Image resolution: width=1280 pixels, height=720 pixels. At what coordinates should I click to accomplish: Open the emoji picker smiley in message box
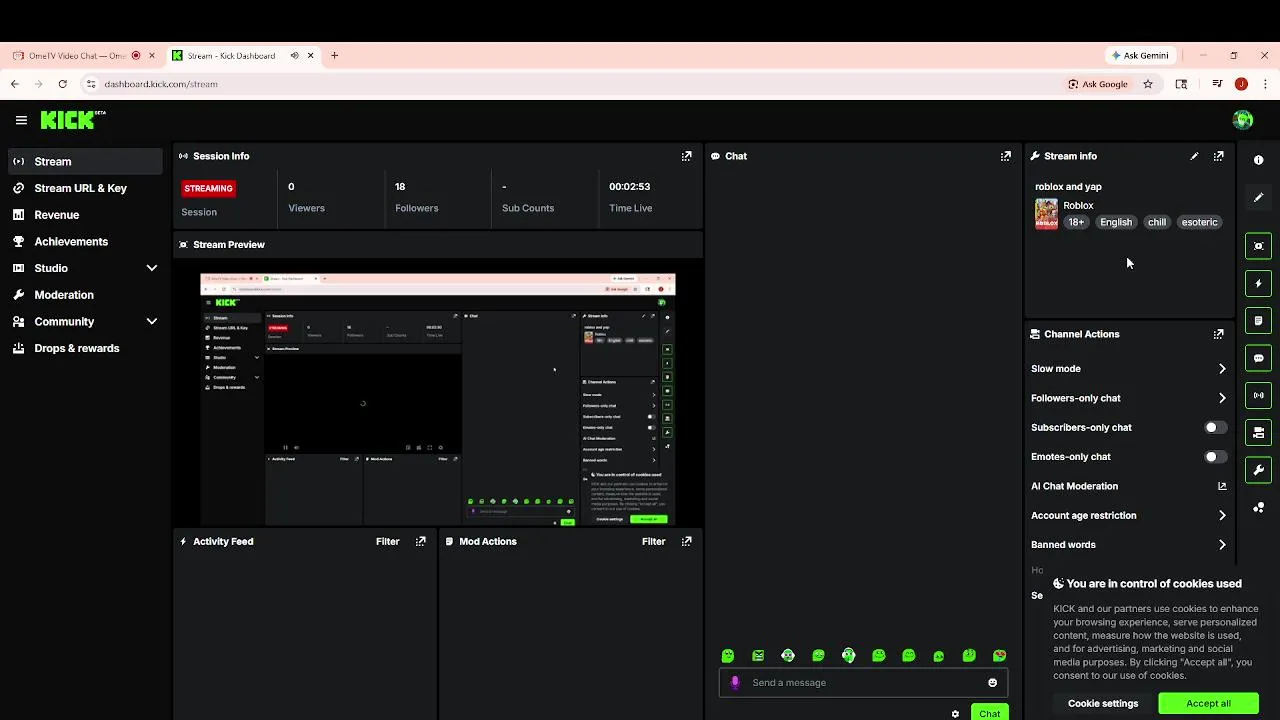[992, 682]
